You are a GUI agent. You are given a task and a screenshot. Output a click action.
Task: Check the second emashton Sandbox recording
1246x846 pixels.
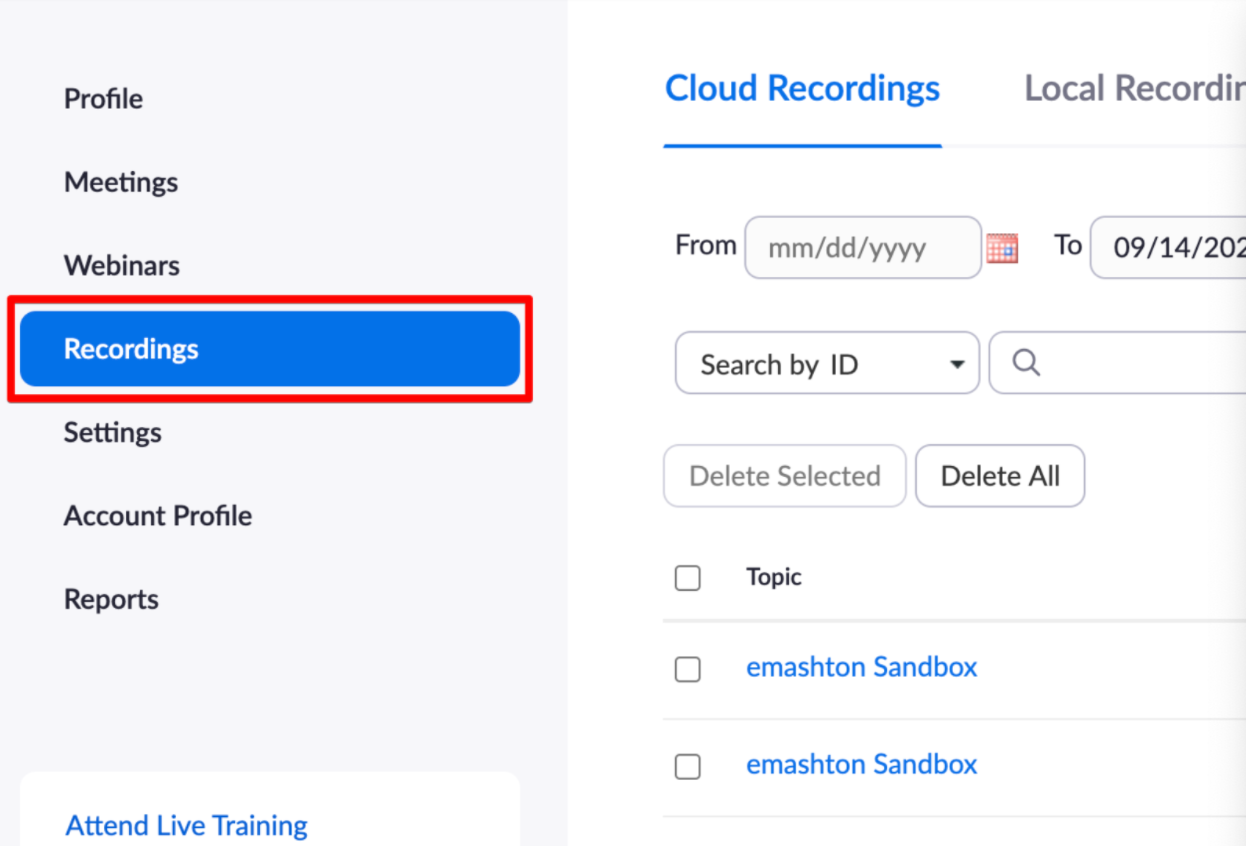(688, 766)
